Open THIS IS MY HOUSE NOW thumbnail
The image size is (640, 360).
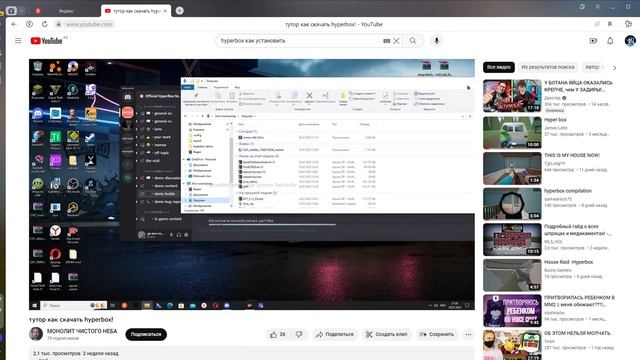pos(512,169)
